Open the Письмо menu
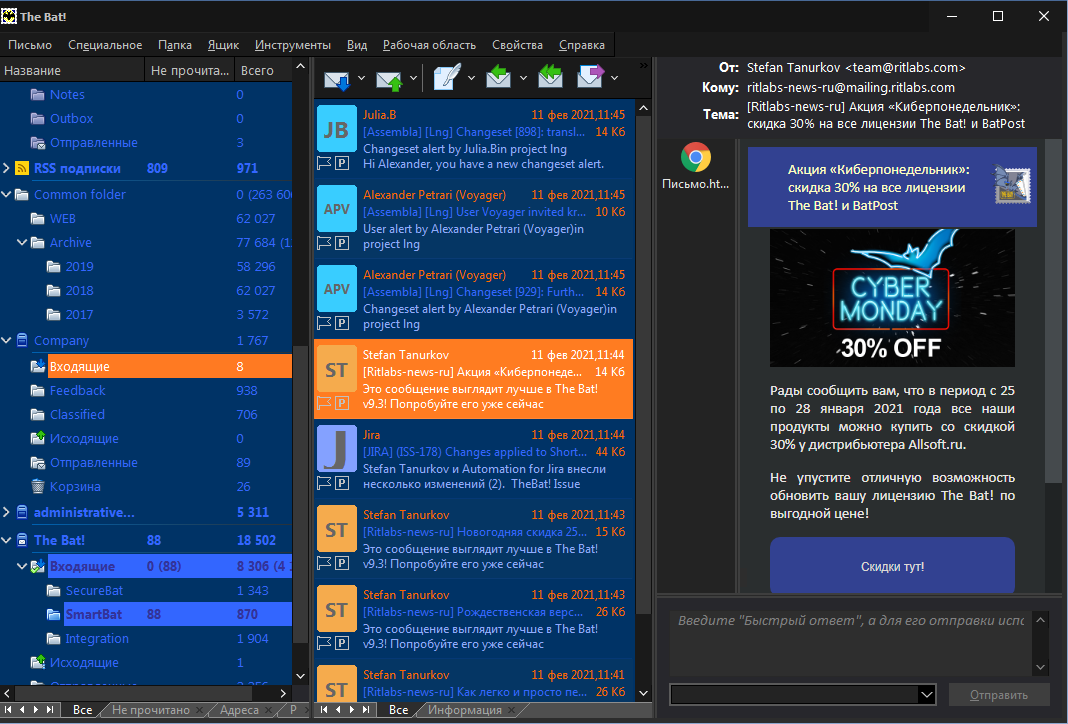The image size is (1068, 724). (30, 45)
